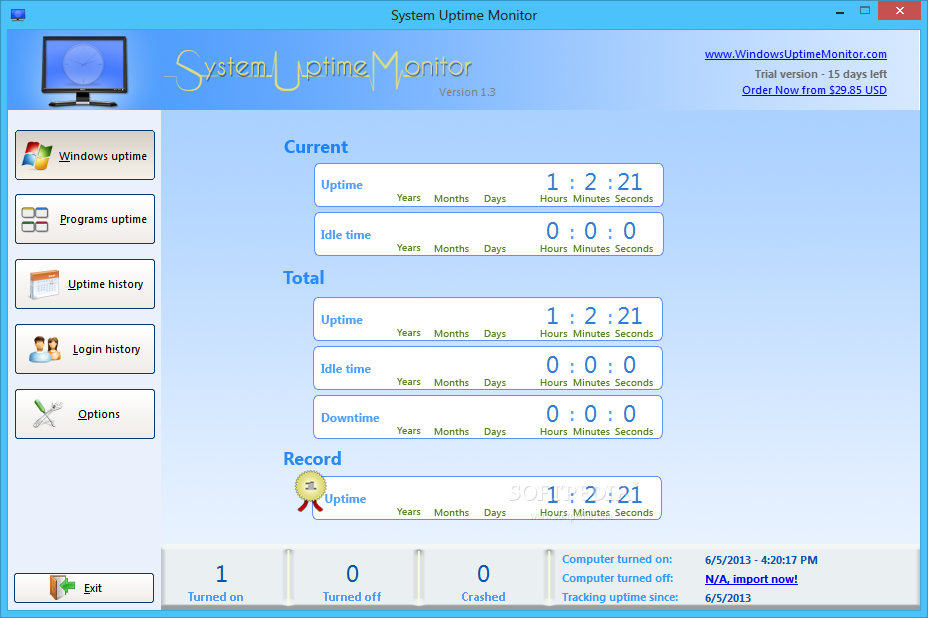Click the Current Uptime value 1:2:21
Screen dimensions: 928x618
(x=594, y=182)
